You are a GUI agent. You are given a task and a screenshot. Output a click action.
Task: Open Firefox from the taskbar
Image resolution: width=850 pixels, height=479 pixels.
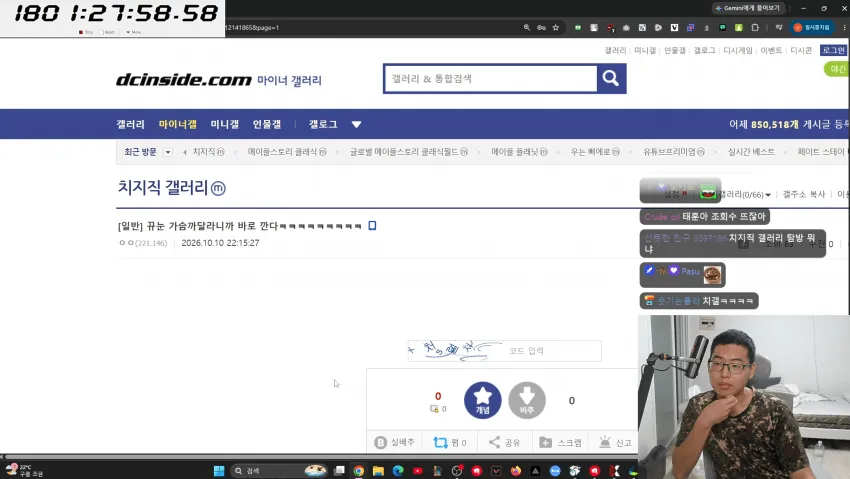pyautogui.click(x=516, y=471)
